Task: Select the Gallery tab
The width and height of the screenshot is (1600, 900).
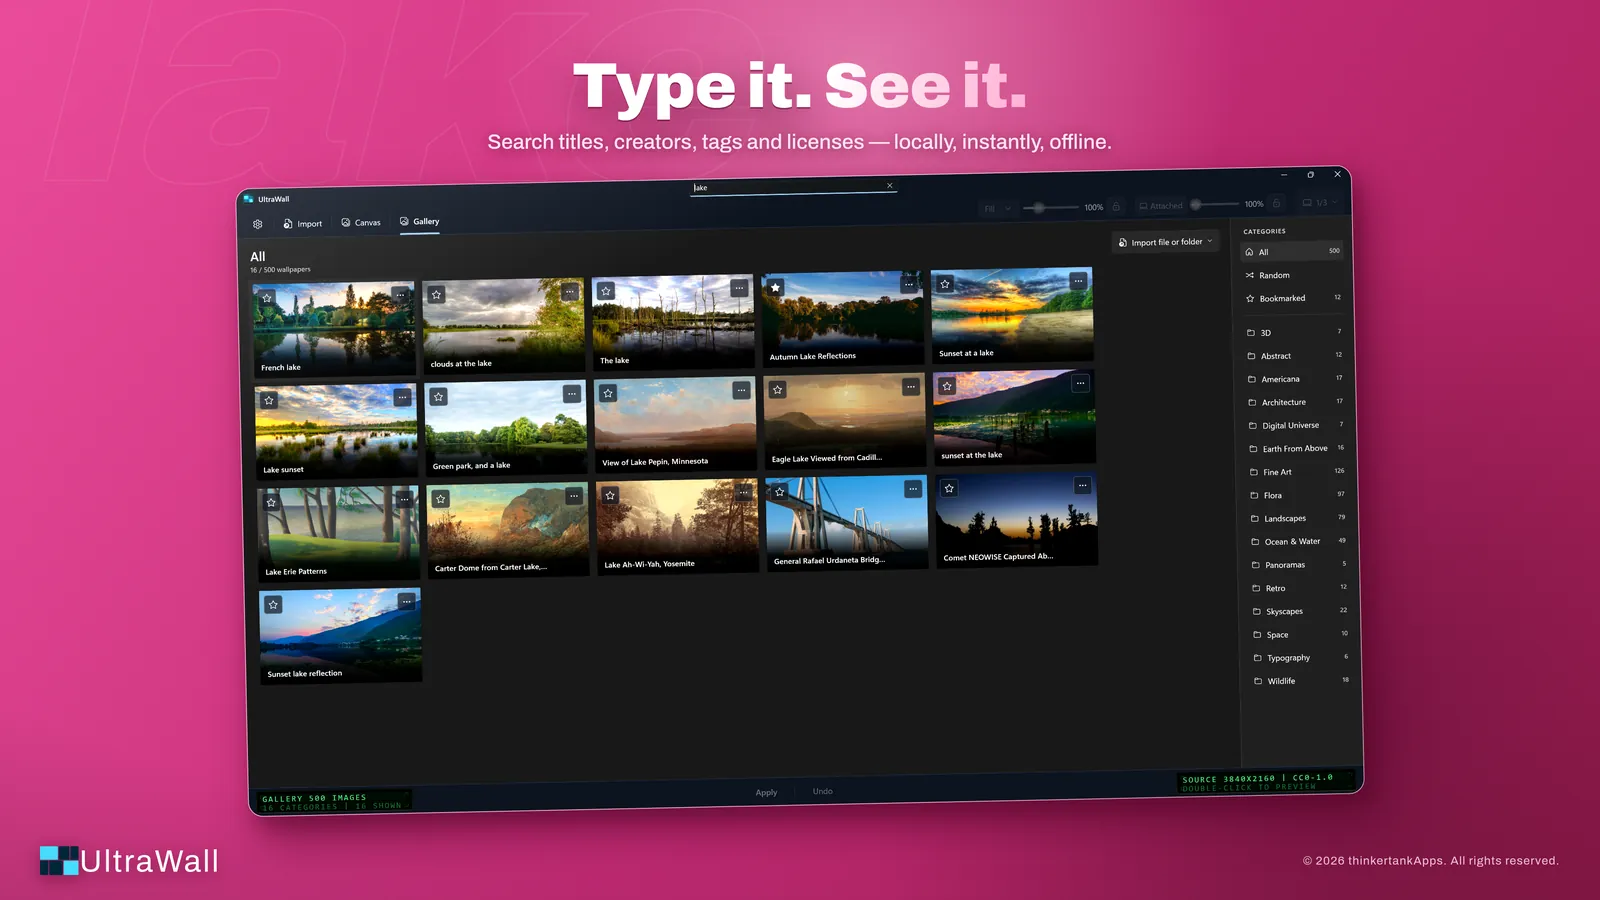Action: pos(419,221)
